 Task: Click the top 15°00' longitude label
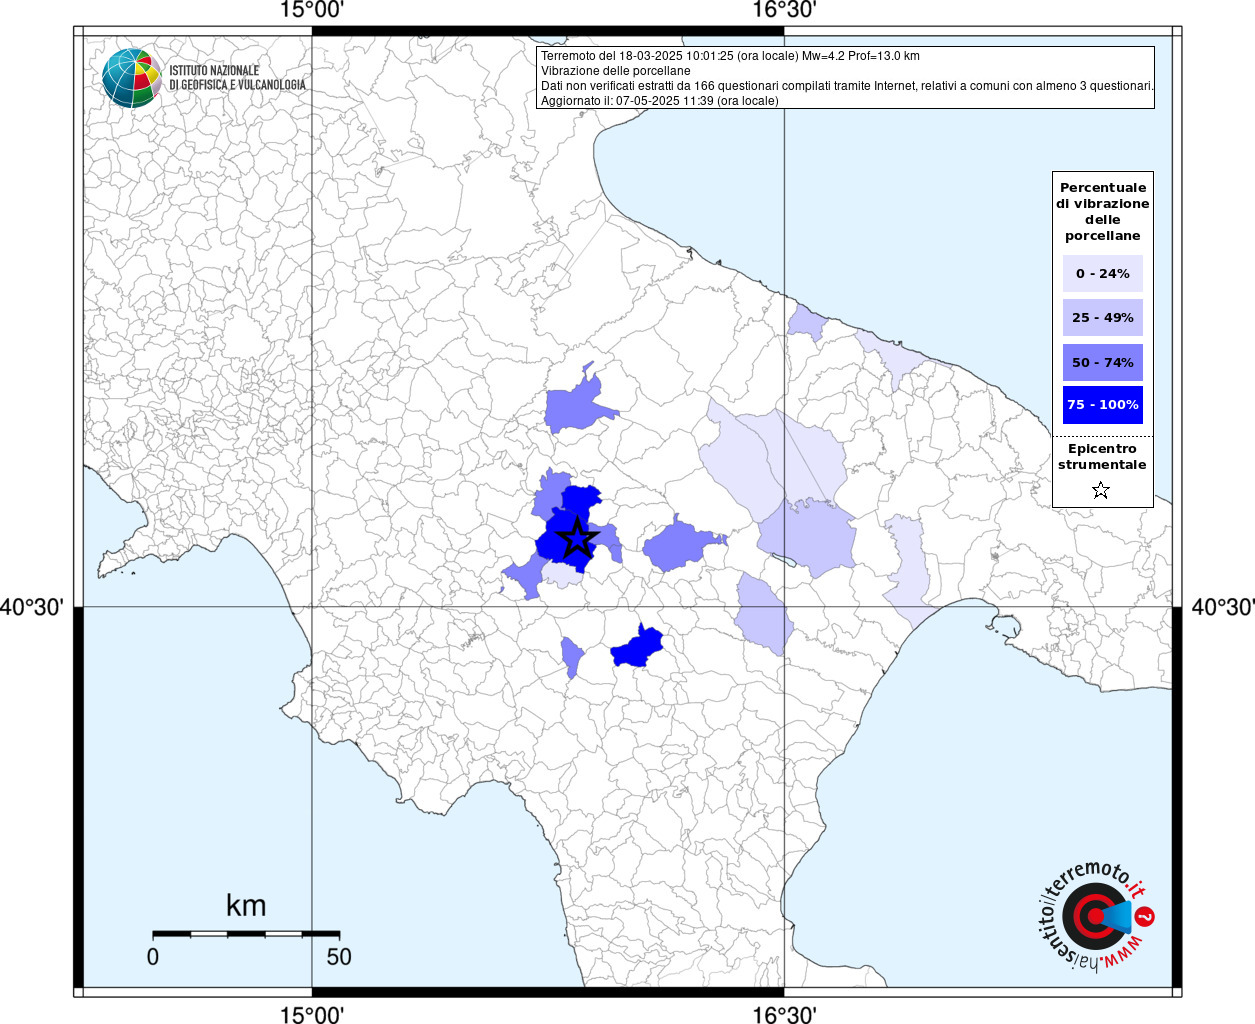pyautogui.click(x=312, y=11)
